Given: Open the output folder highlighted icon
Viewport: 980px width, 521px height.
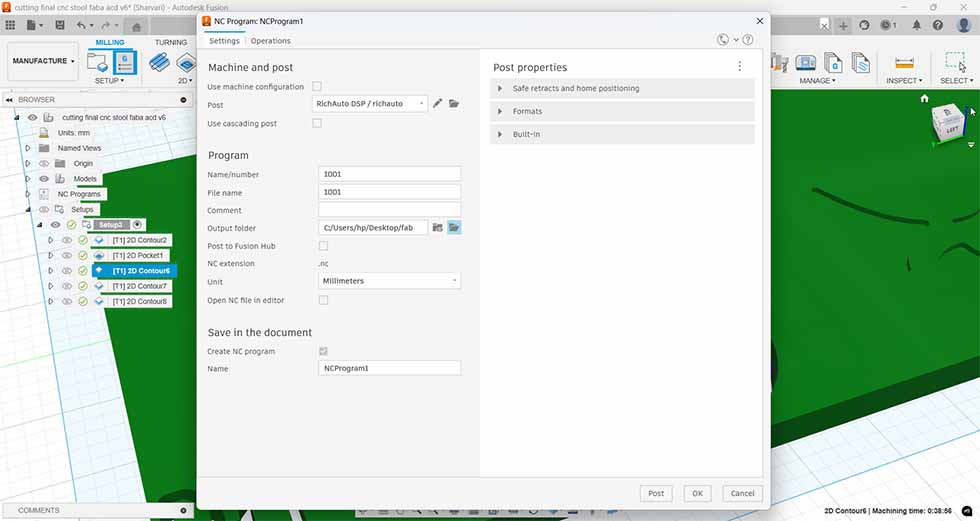Looking at the screenshot, I should tap(454, 227).
